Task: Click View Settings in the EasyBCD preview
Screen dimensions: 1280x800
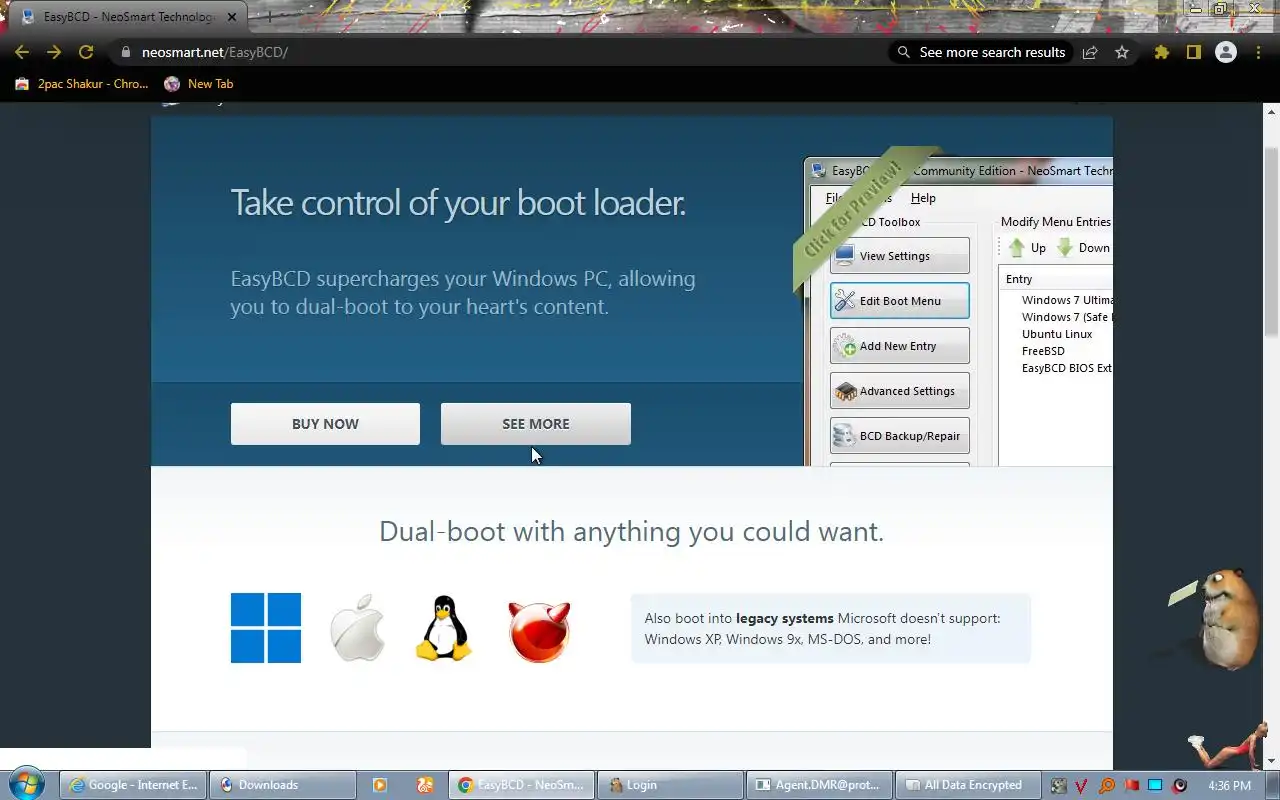Action: [899, 256]
